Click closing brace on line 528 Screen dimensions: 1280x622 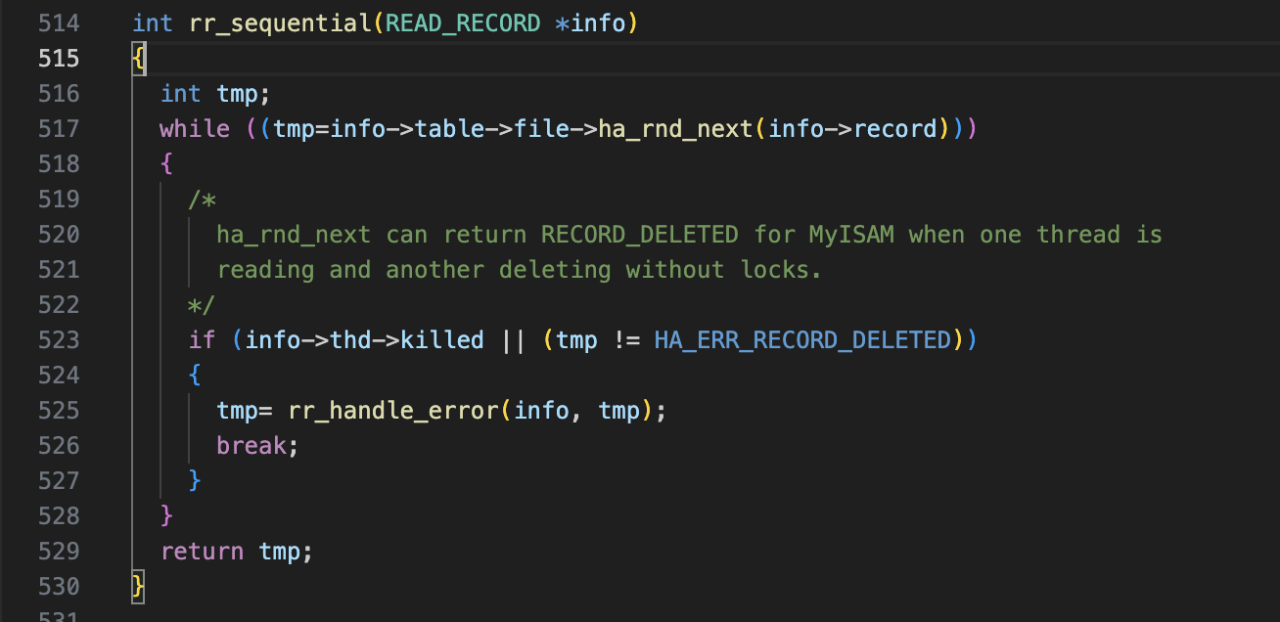(x=167, y=516)
